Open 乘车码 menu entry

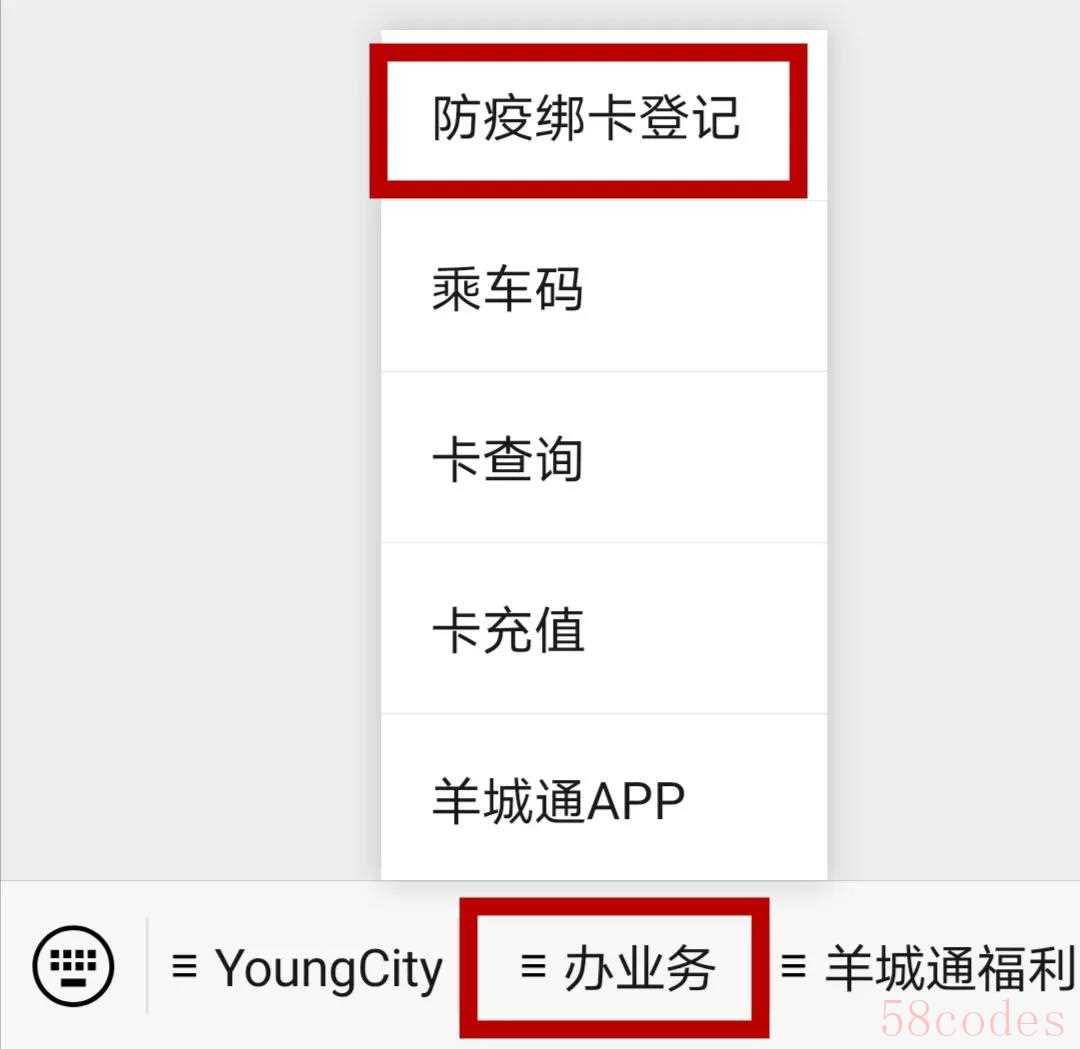[603, 287]
